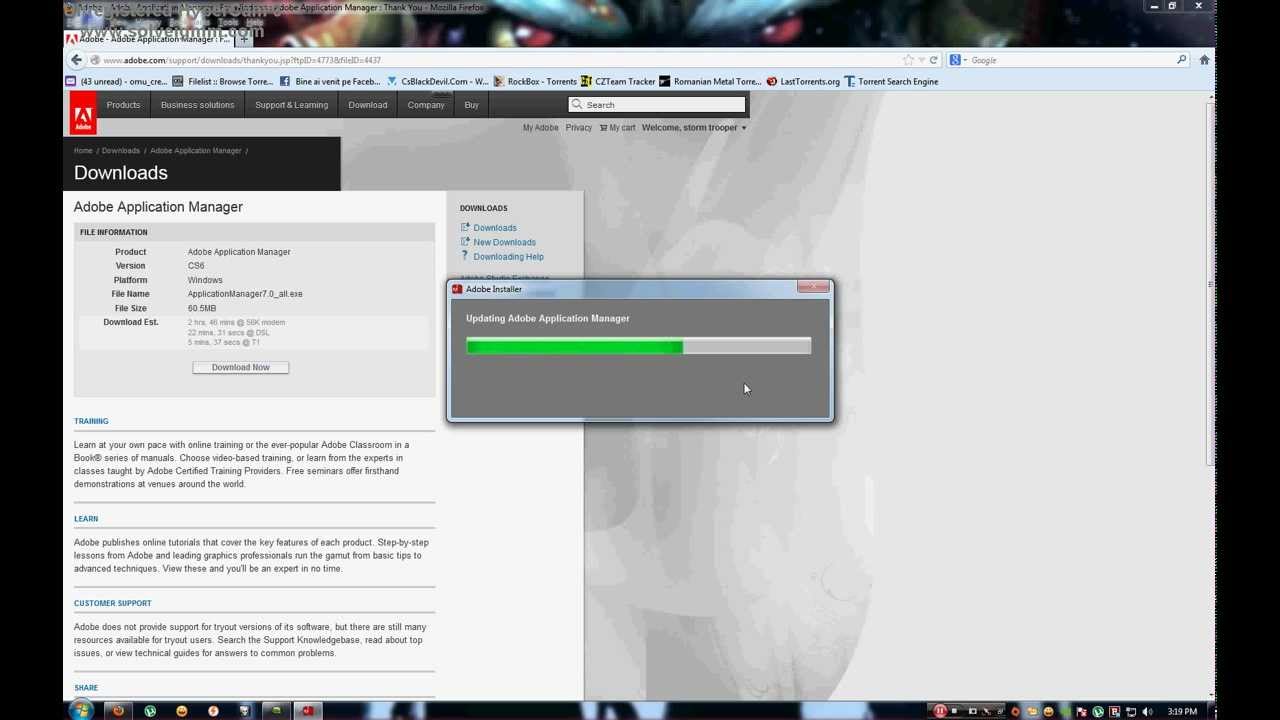Open the Privacy link
This screenshot has width=1280, height=720.
point(579,128)
